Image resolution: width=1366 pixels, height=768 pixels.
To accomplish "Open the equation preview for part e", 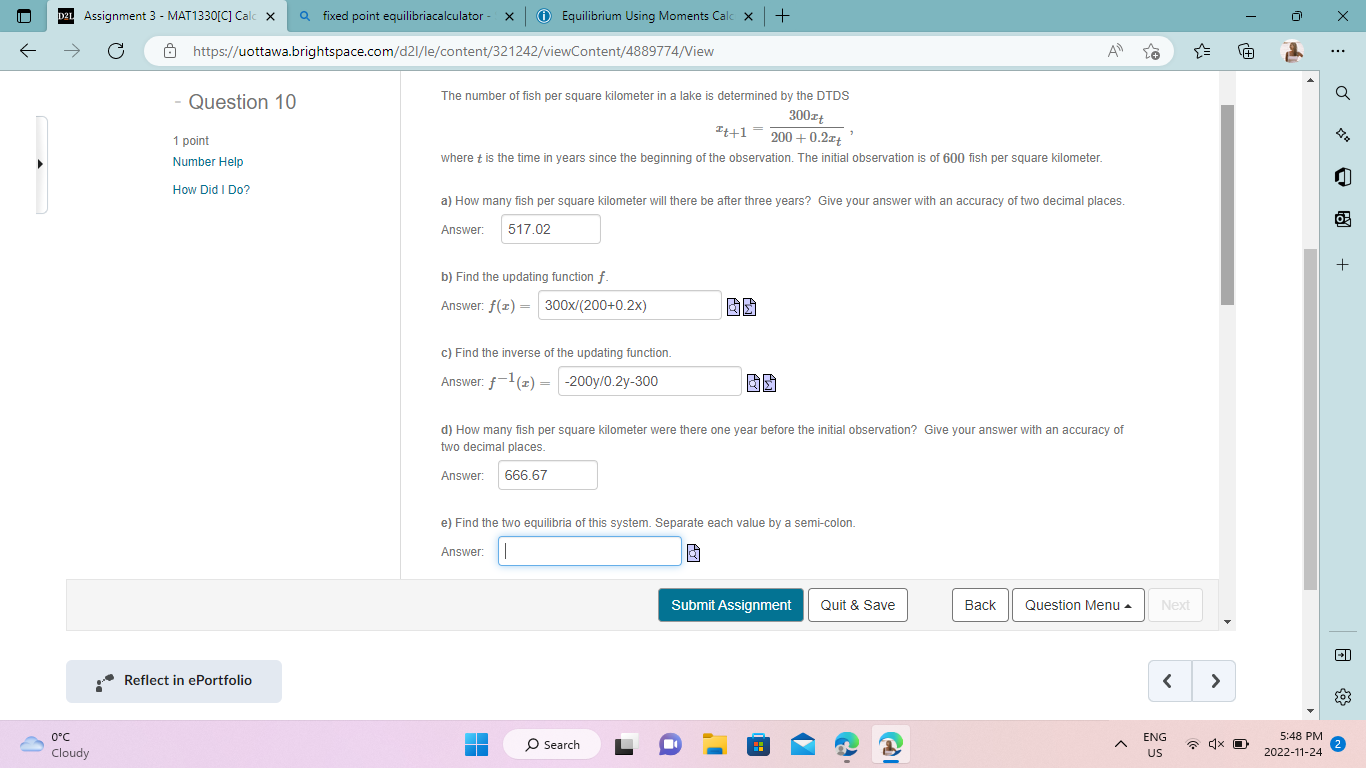I will pyautogui.click(x=693, y=551).
